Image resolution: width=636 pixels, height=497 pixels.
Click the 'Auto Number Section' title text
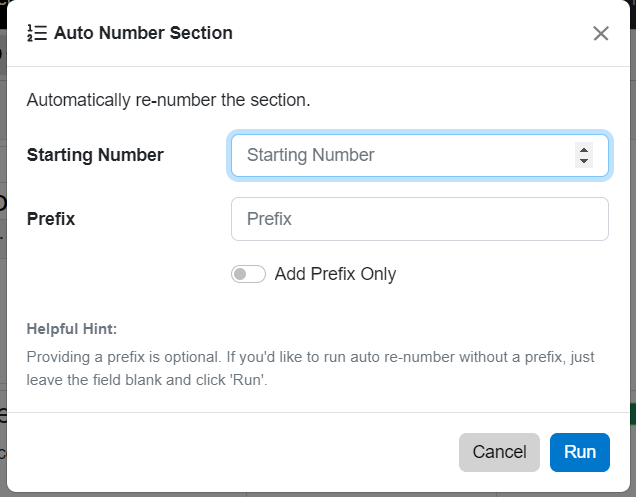coord(143,33)
